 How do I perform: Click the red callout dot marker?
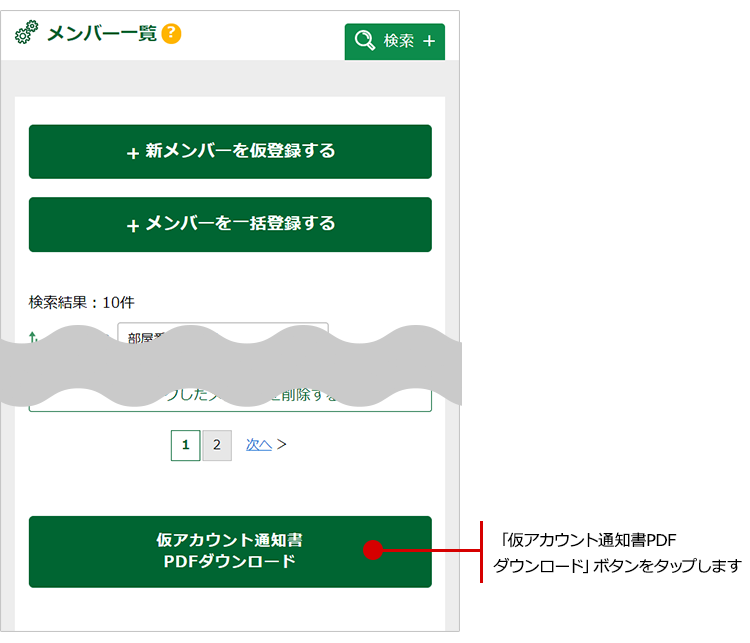373,550
